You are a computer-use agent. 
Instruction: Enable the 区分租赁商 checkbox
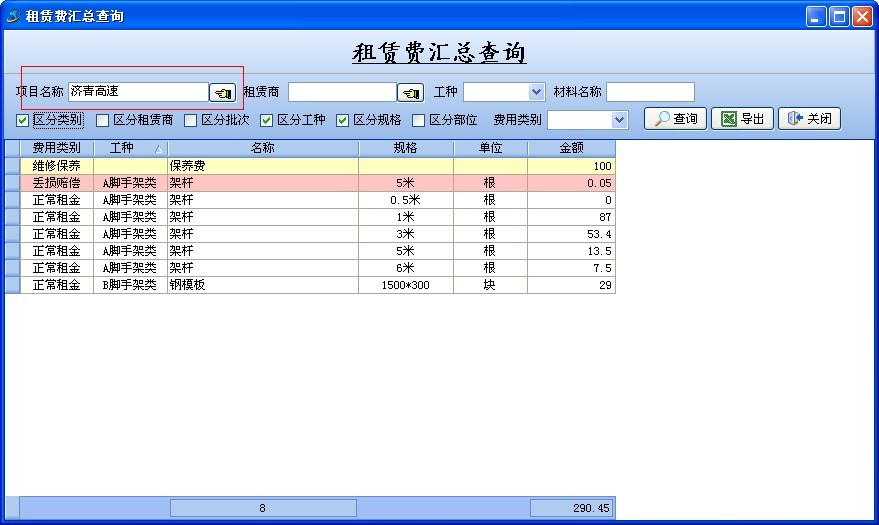(102, 121)
